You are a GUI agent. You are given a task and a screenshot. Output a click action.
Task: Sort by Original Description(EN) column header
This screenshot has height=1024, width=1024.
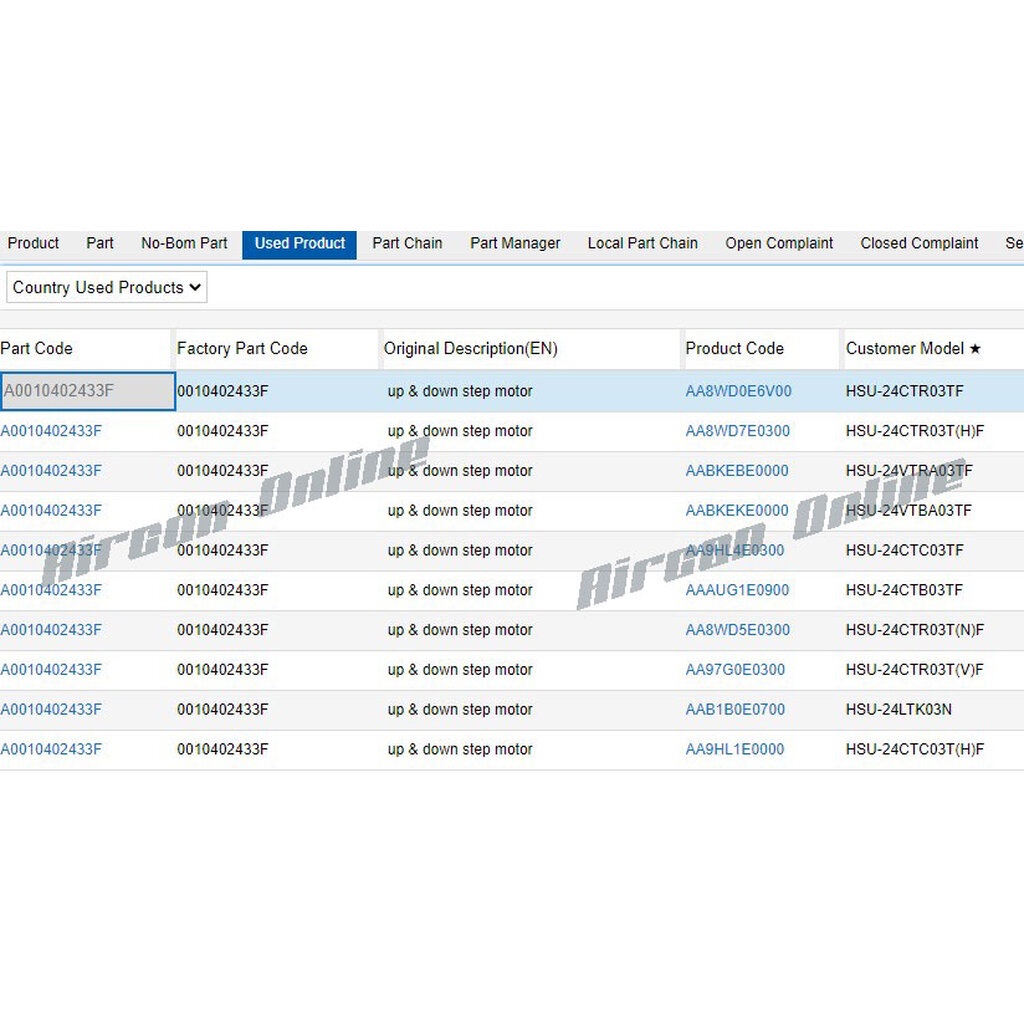coord(471,349)
